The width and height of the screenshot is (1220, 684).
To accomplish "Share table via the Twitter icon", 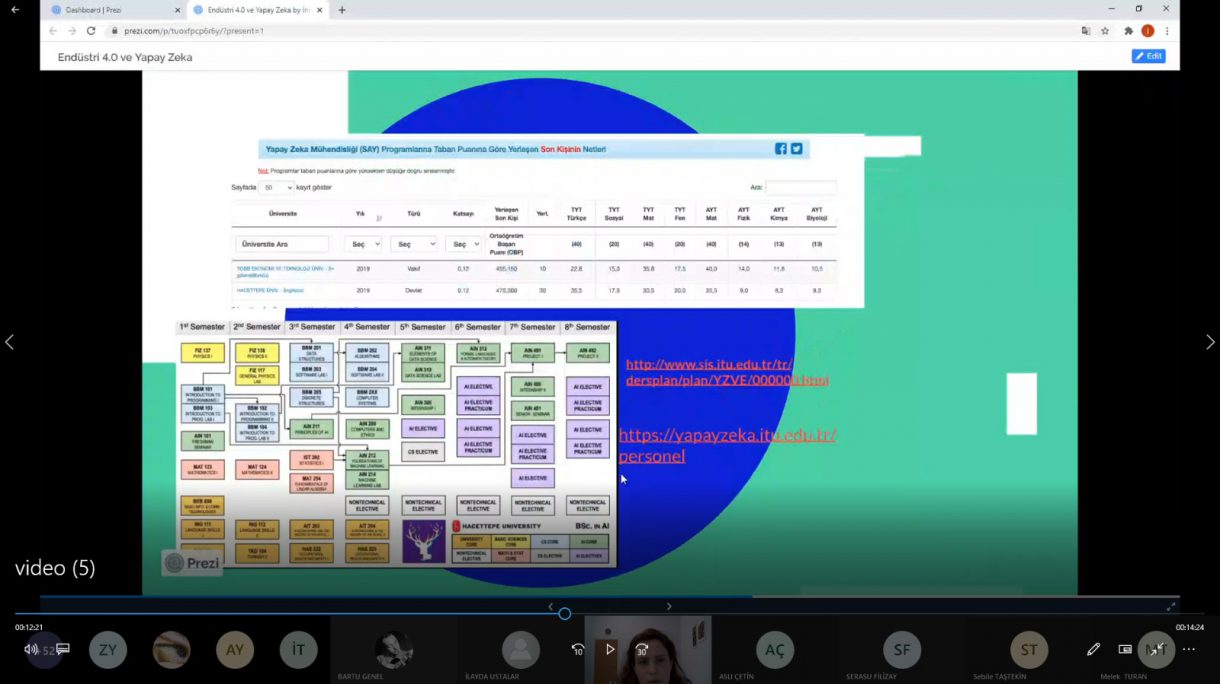I will [797, 149].
